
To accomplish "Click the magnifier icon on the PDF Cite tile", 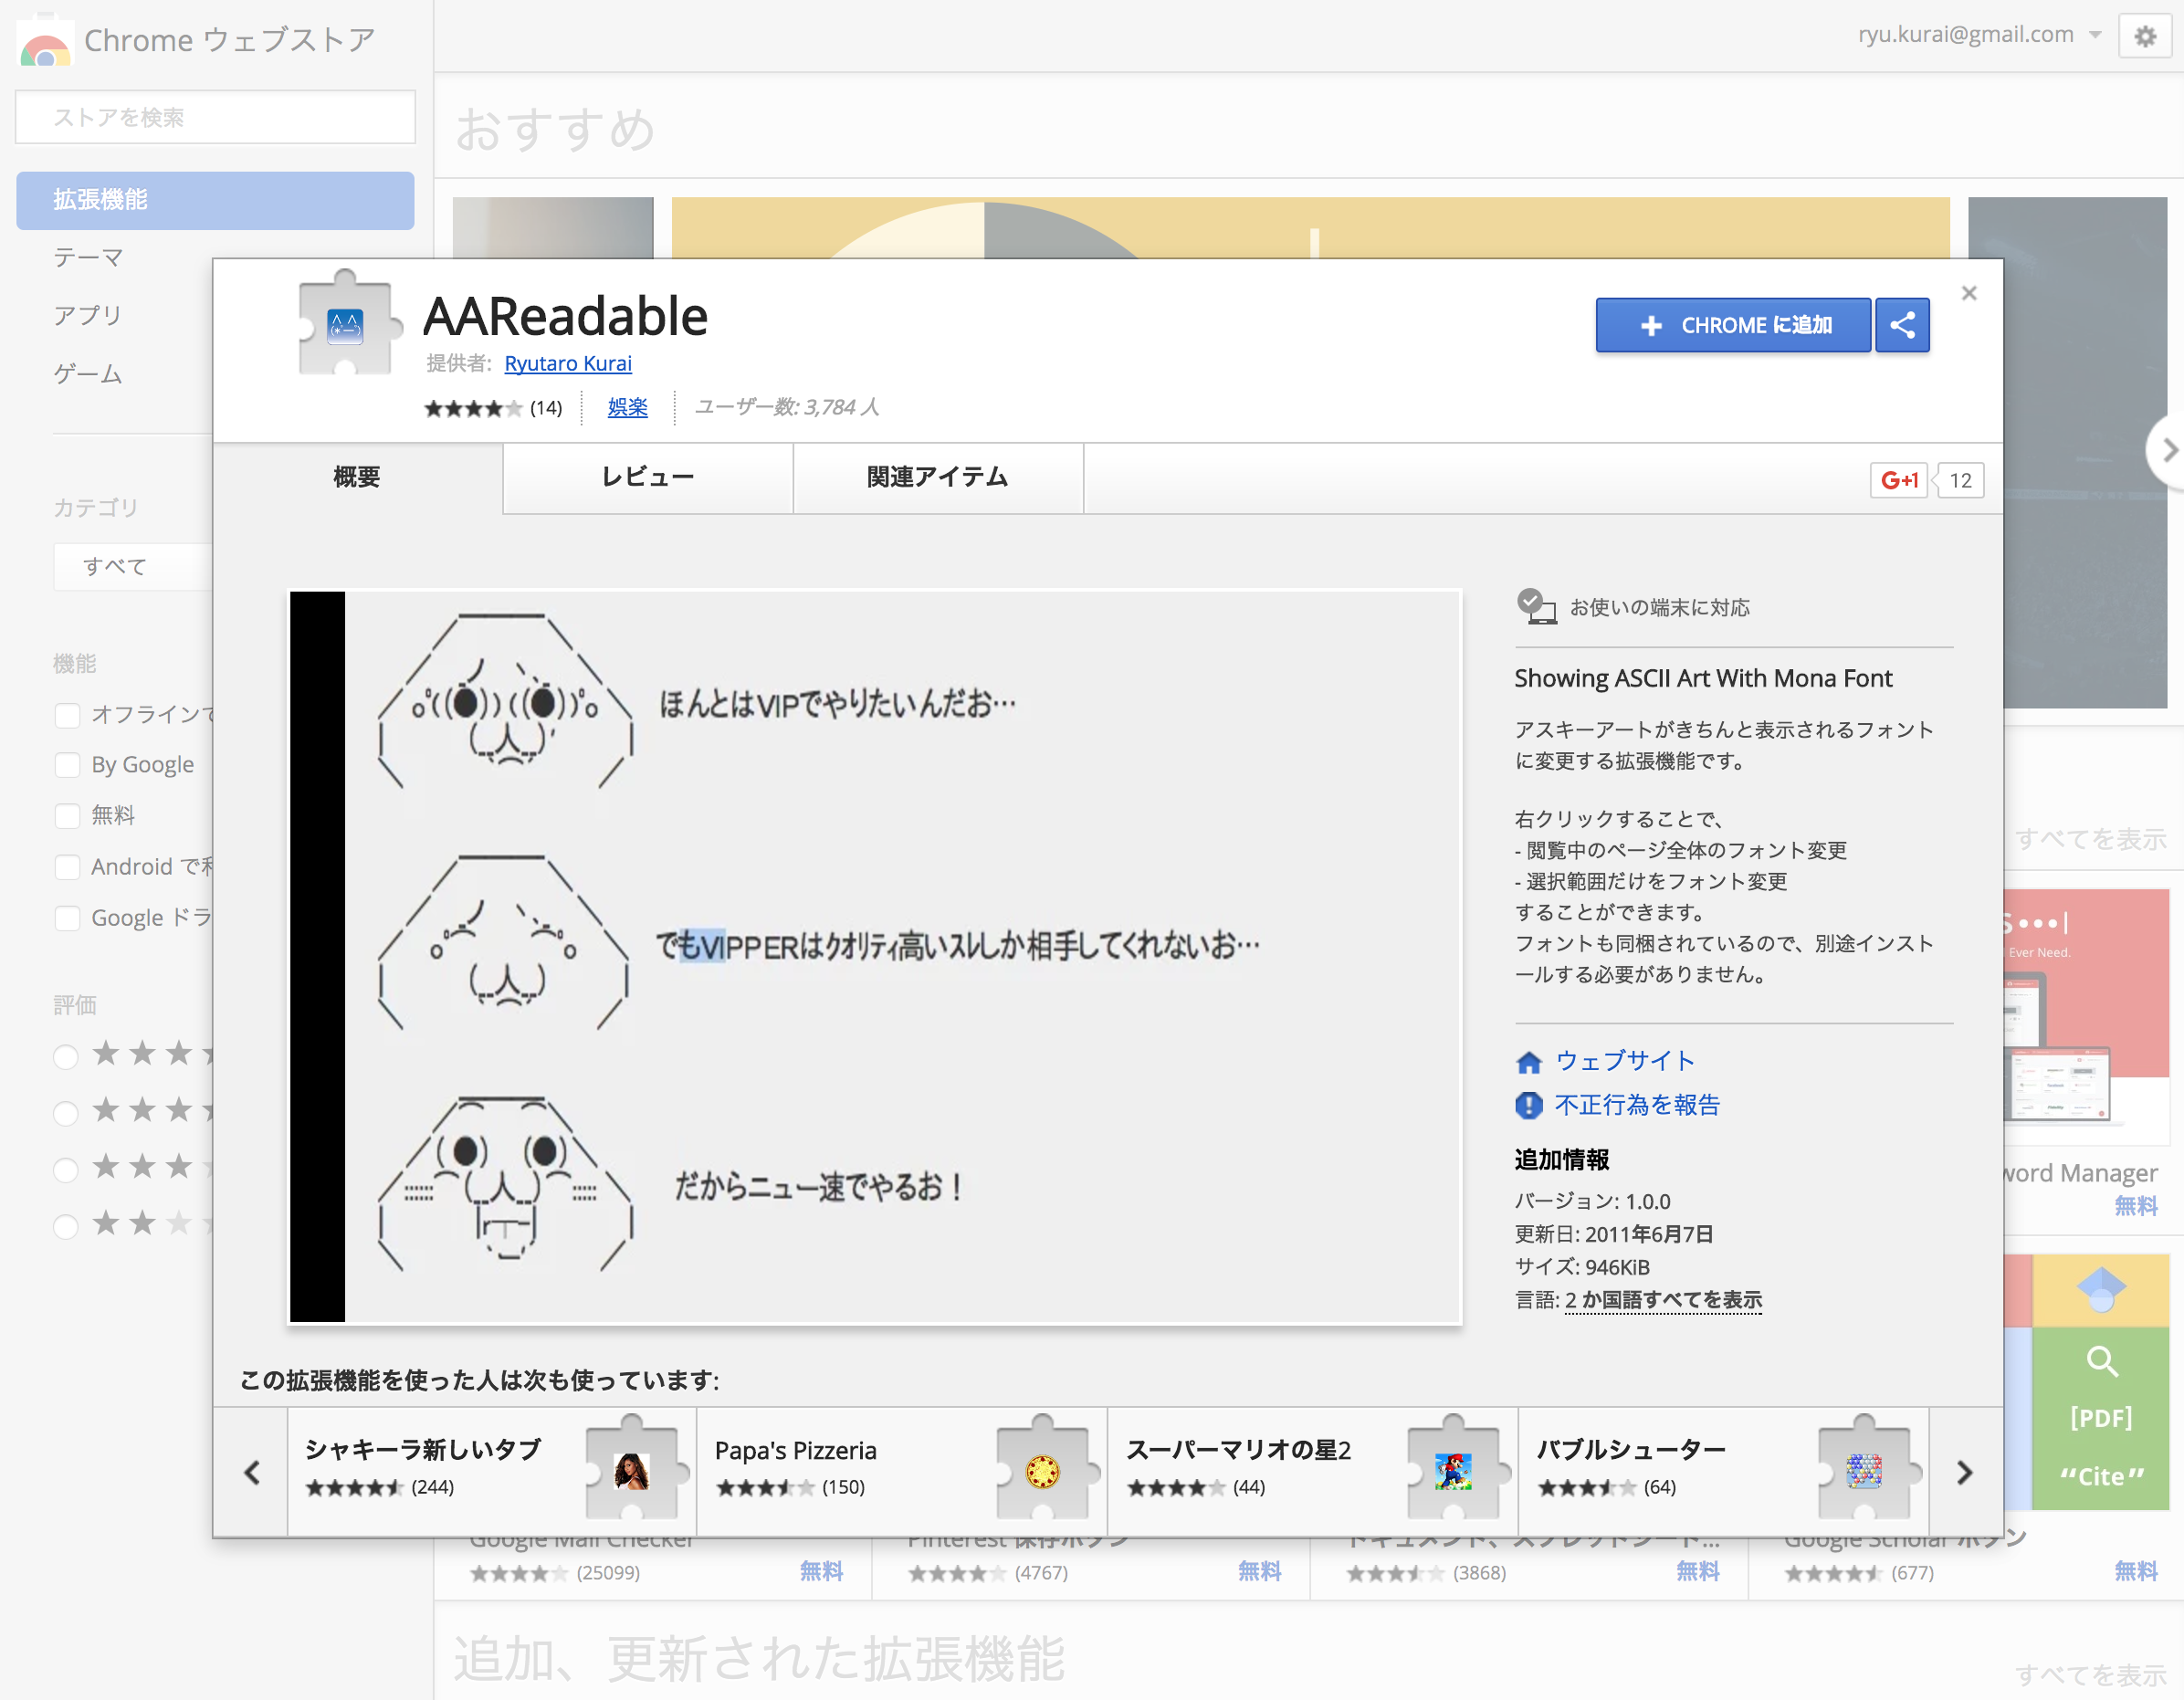I will click(2102, 1361).
